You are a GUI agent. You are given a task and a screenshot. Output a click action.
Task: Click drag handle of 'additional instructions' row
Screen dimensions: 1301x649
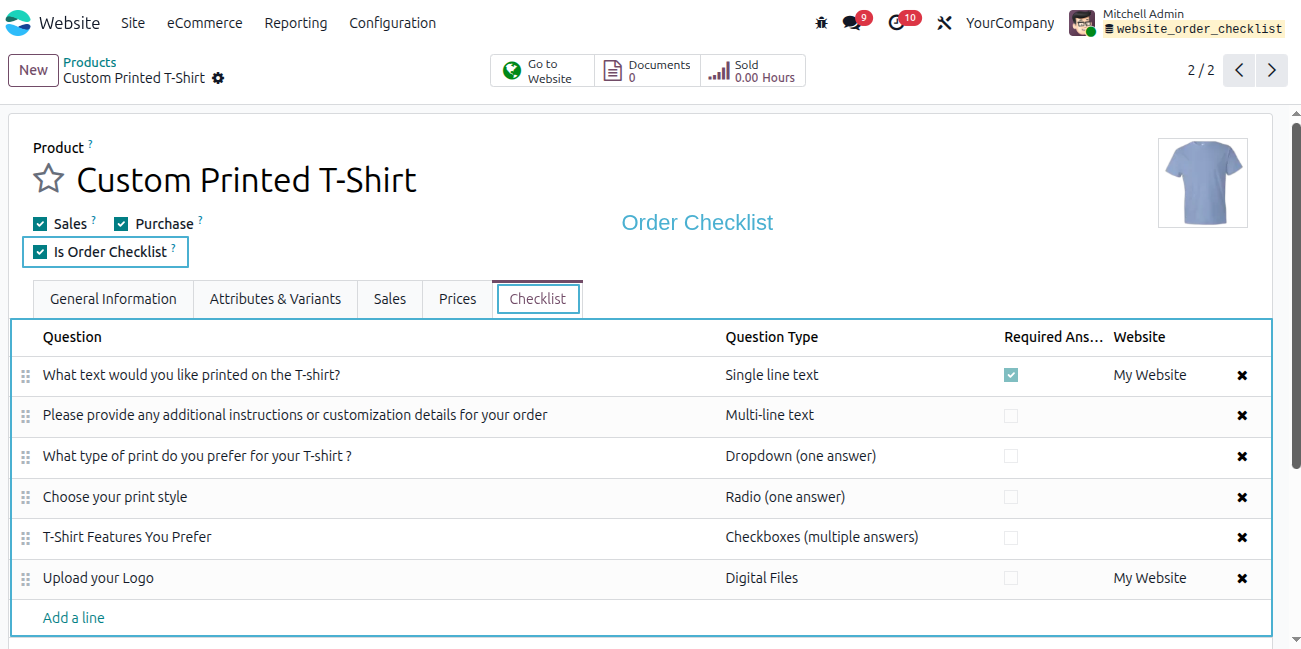click(x=26, y=416)
